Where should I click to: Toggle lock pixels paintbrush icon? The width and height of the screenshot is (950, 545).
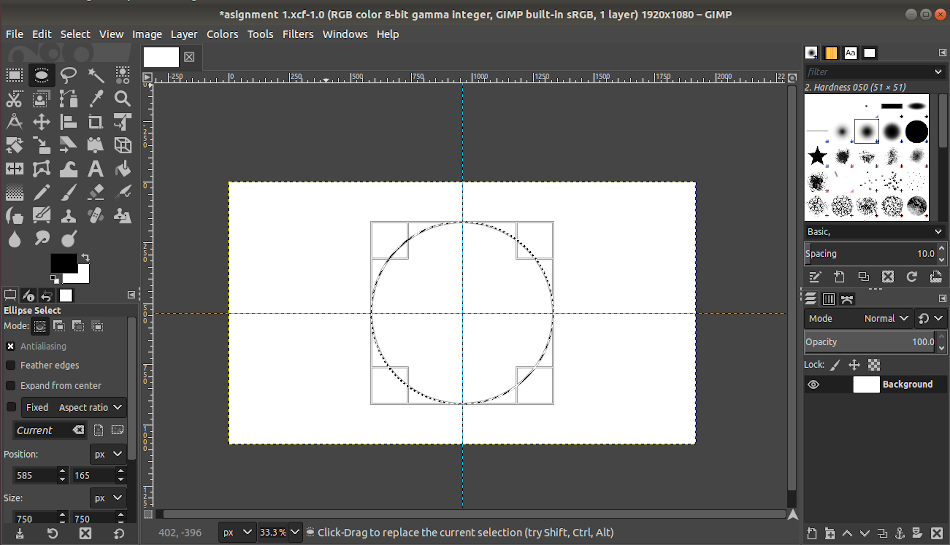click(835, 365)
